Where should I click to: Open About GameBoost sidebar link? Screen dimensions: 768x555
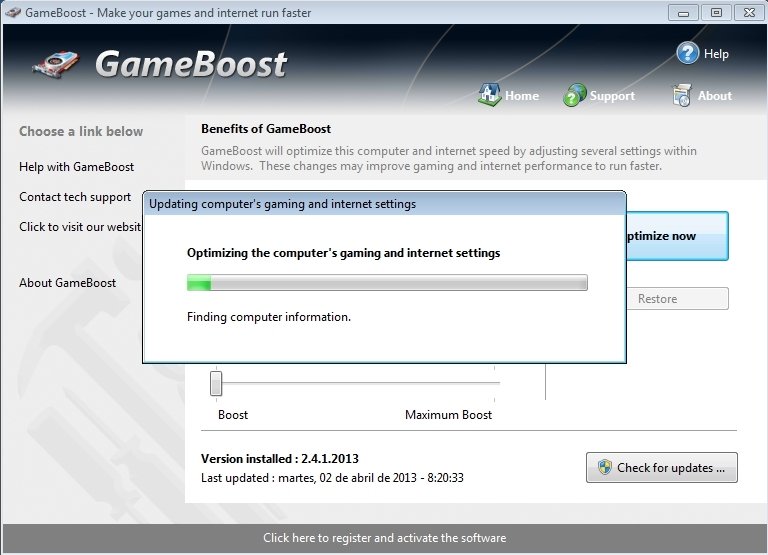(x=68, y=283)
